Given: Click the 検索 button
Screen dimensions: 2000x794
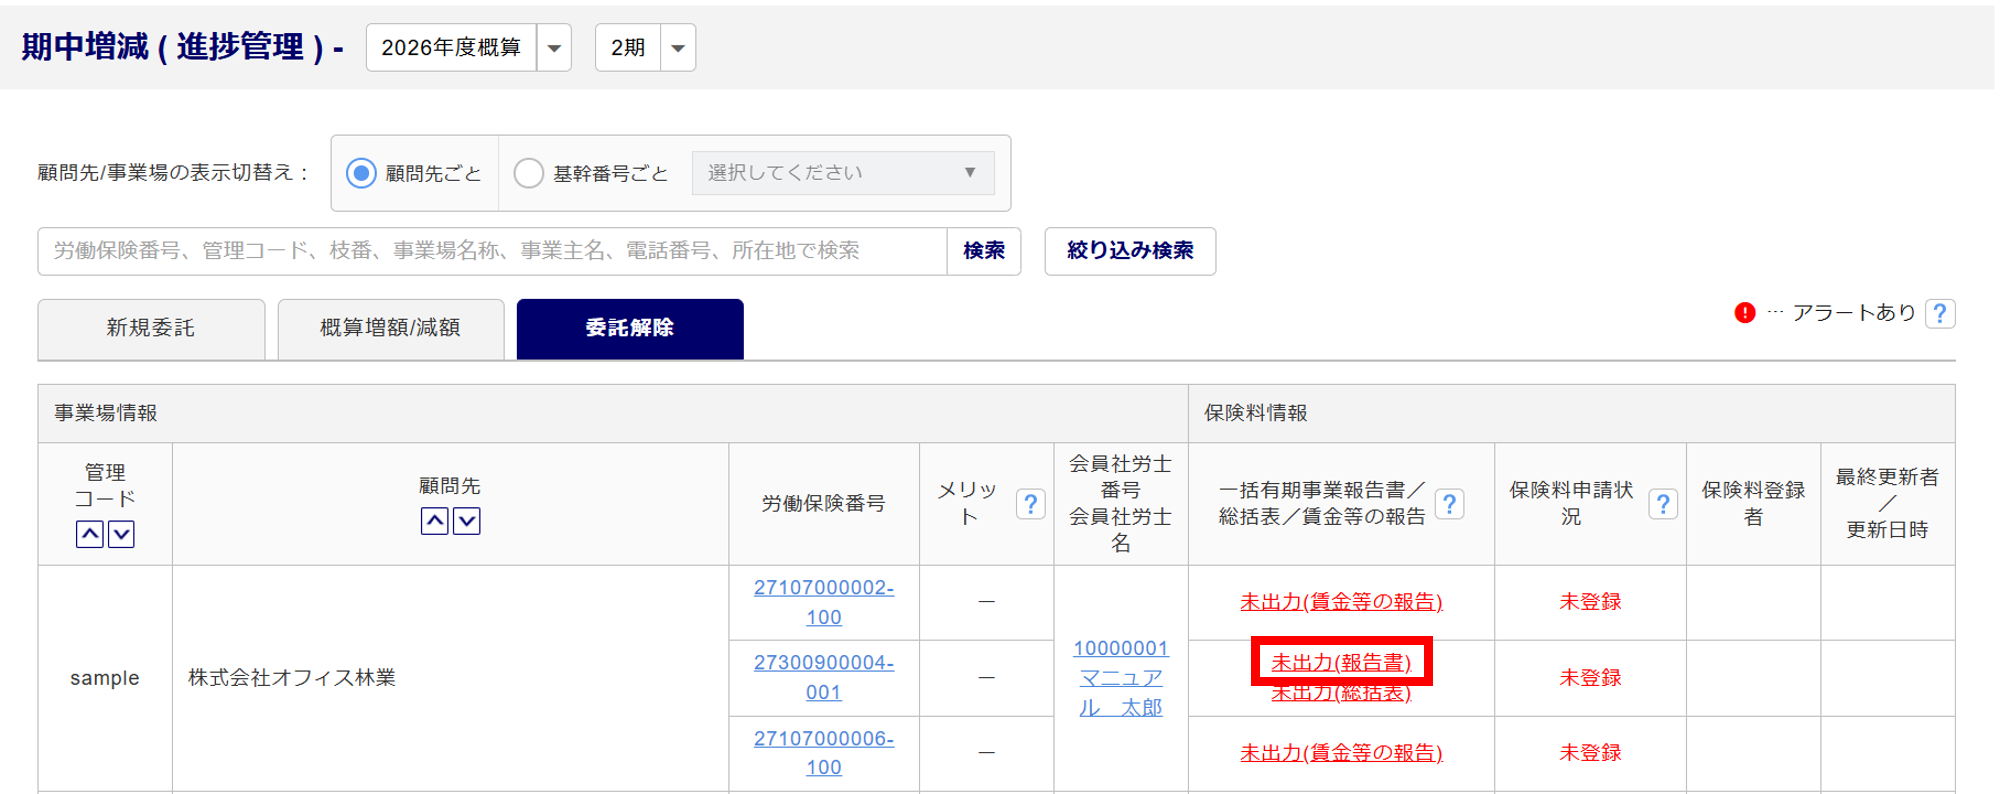Looking at the screenshot, I should (984, 251).
